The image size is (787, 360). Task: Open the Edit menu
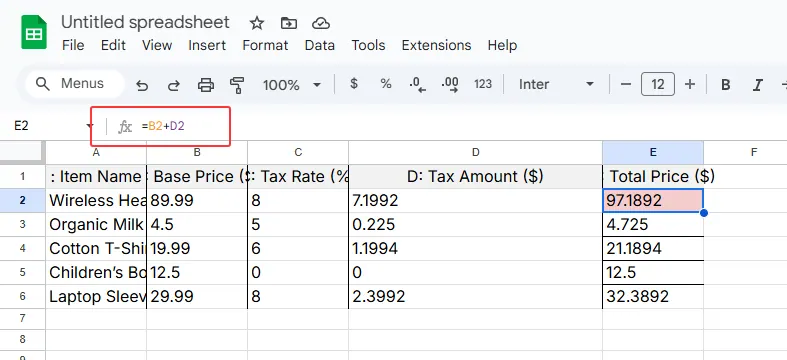point(113,45)
